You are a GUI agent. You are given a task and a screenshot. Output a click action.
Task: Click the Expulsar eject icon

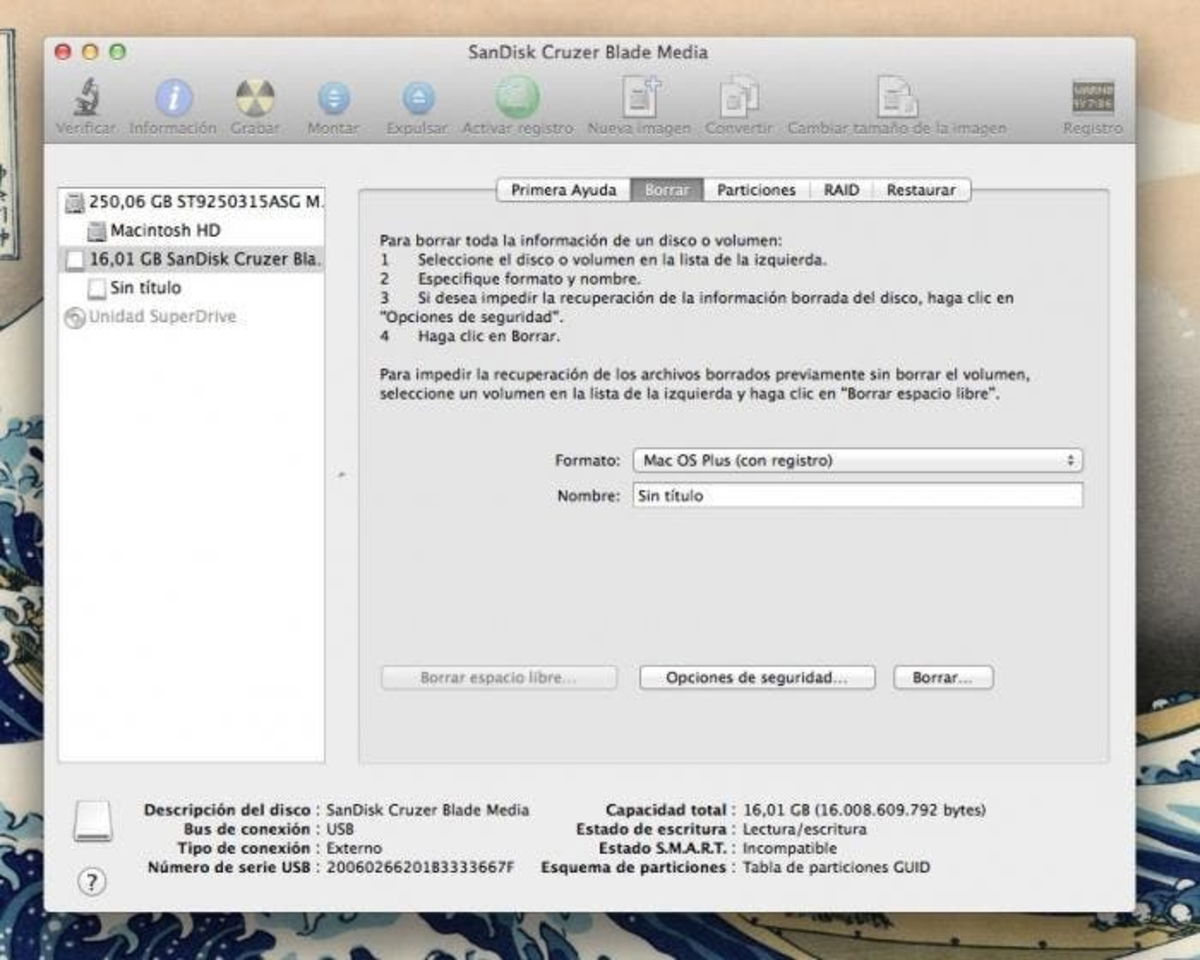pos(418,98)
